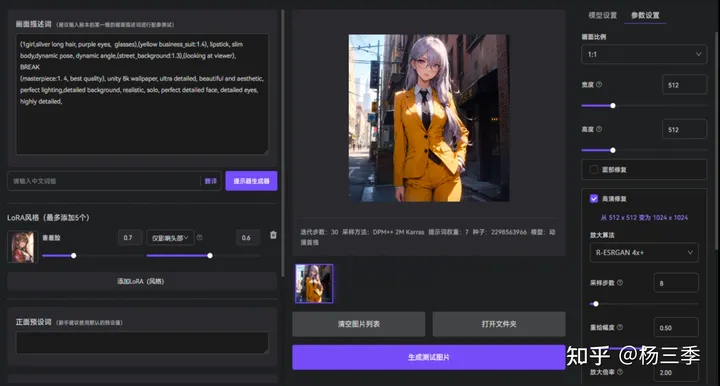Click the help icon next to 宽度

pos(599,84)
